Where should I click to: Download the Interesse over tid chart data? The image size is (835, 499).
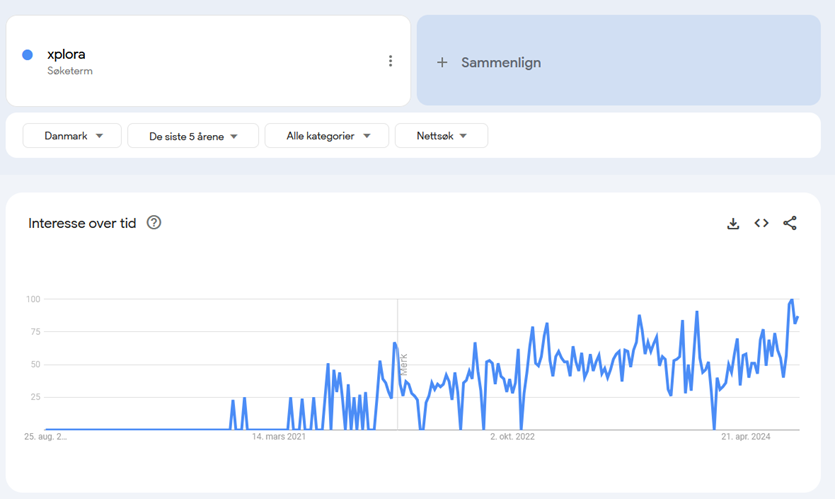click(733, 223)
